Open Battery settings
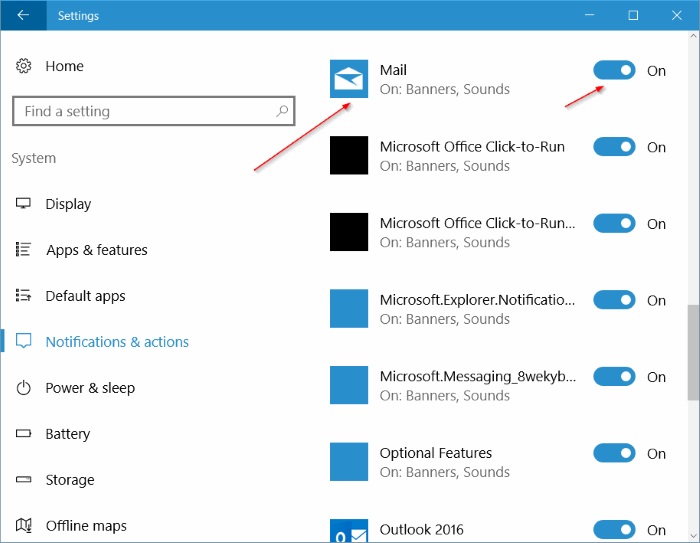Image resolution: width=700 pixels, height=543 pixels. click(x=68, y=434)
